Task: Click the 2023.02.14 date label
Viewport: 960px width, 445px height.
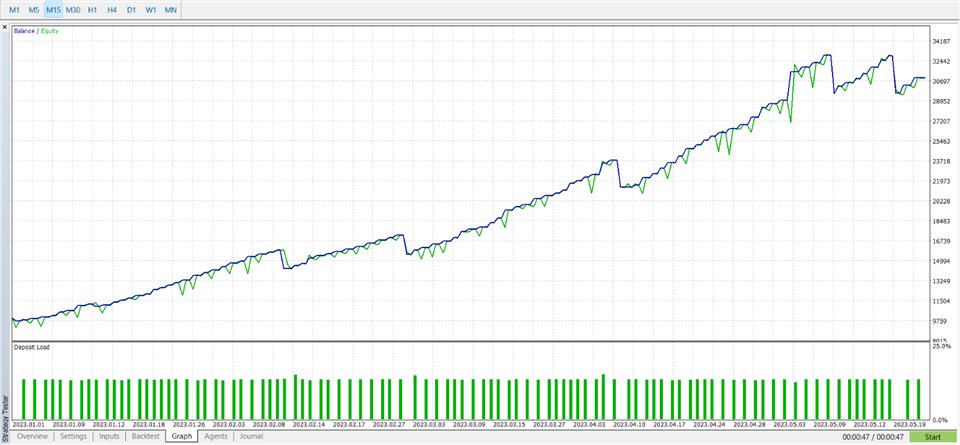Action: point(310,424)
